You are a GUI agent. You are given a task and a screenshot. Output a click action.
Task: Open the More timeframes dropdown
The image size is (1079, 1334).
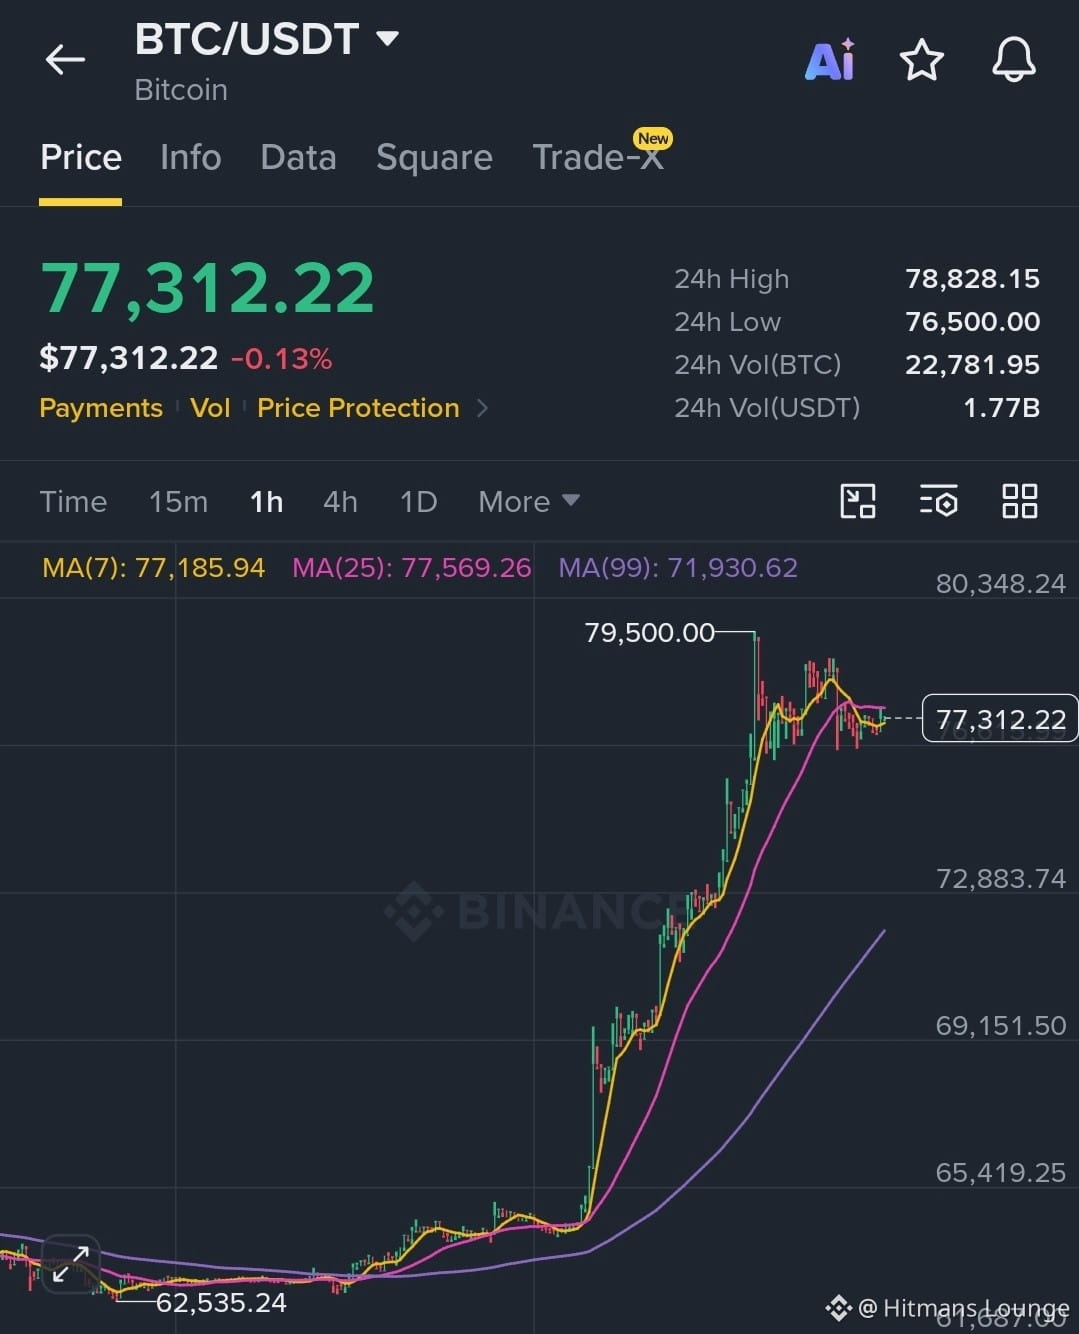click(528, 501)
